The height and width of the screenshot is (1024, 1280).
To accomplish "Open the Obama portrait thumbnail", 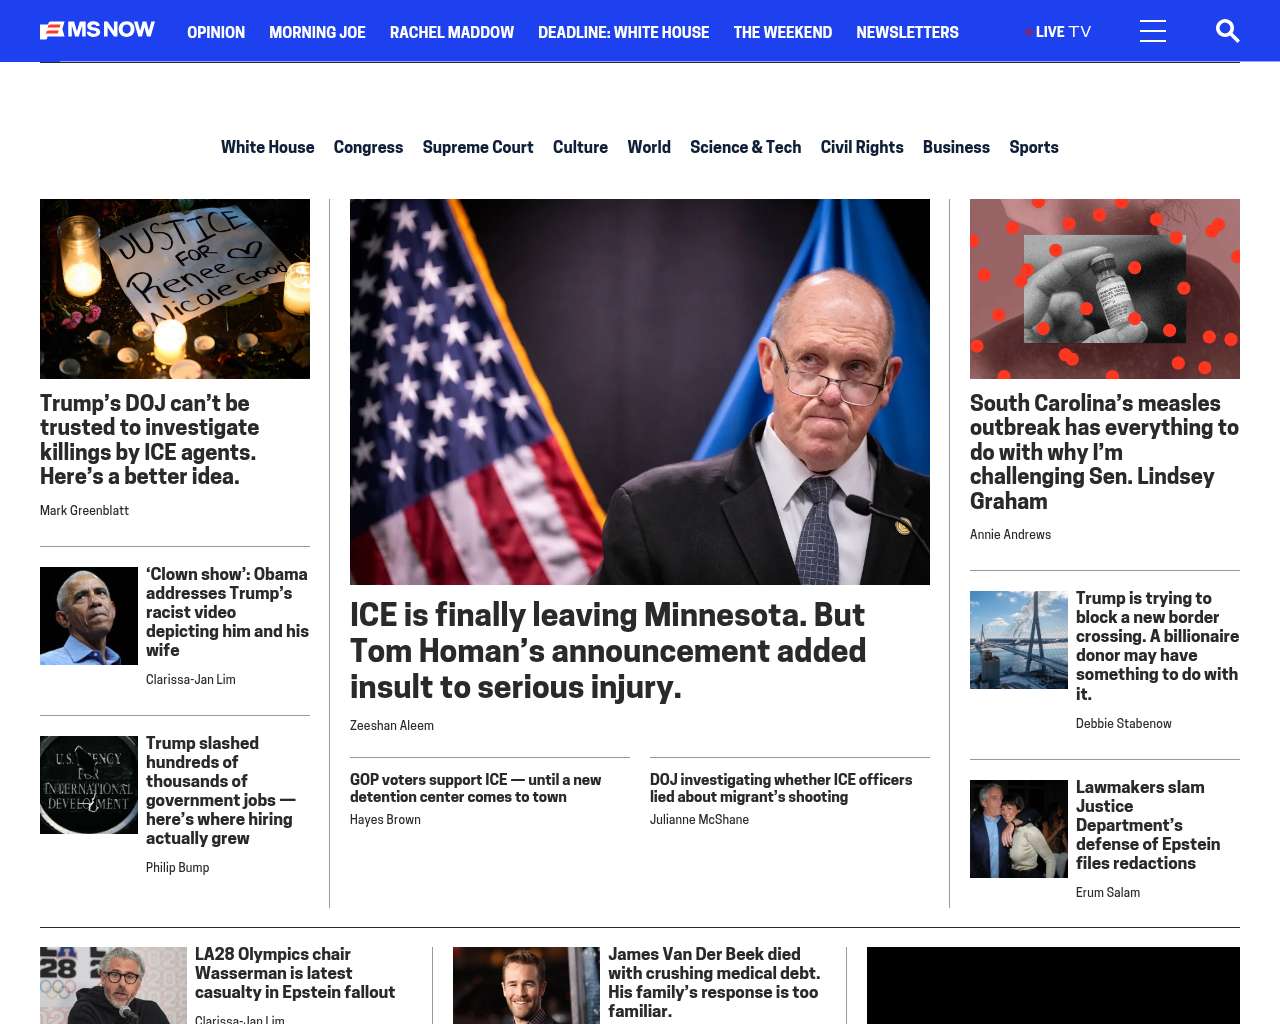I will pos(89,616).
